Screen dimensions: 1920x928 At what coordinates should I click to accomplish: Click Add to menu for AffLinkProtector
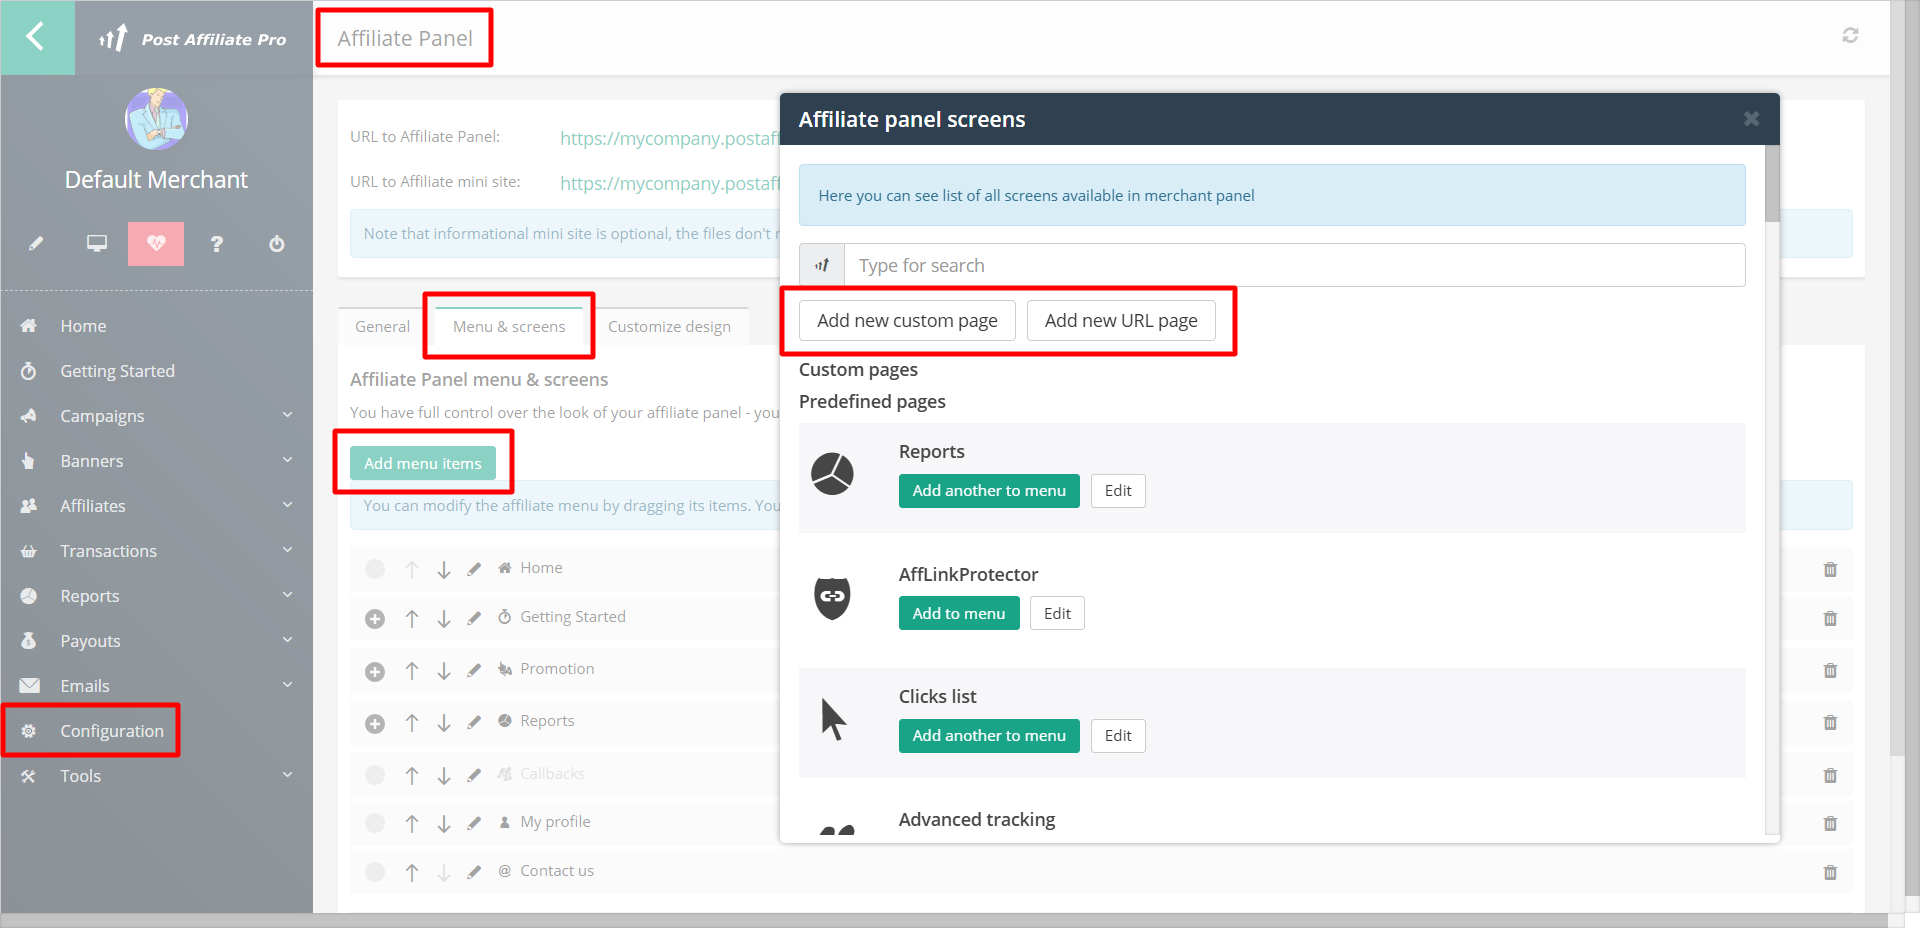[959, 613]
